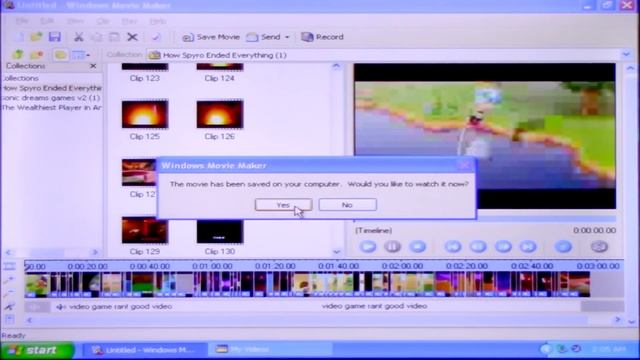Click the 0:01:00.00 mark on timeline ruler
This screenshot has width=640, height=360.
pyautogui.click(x=212, y=266)
